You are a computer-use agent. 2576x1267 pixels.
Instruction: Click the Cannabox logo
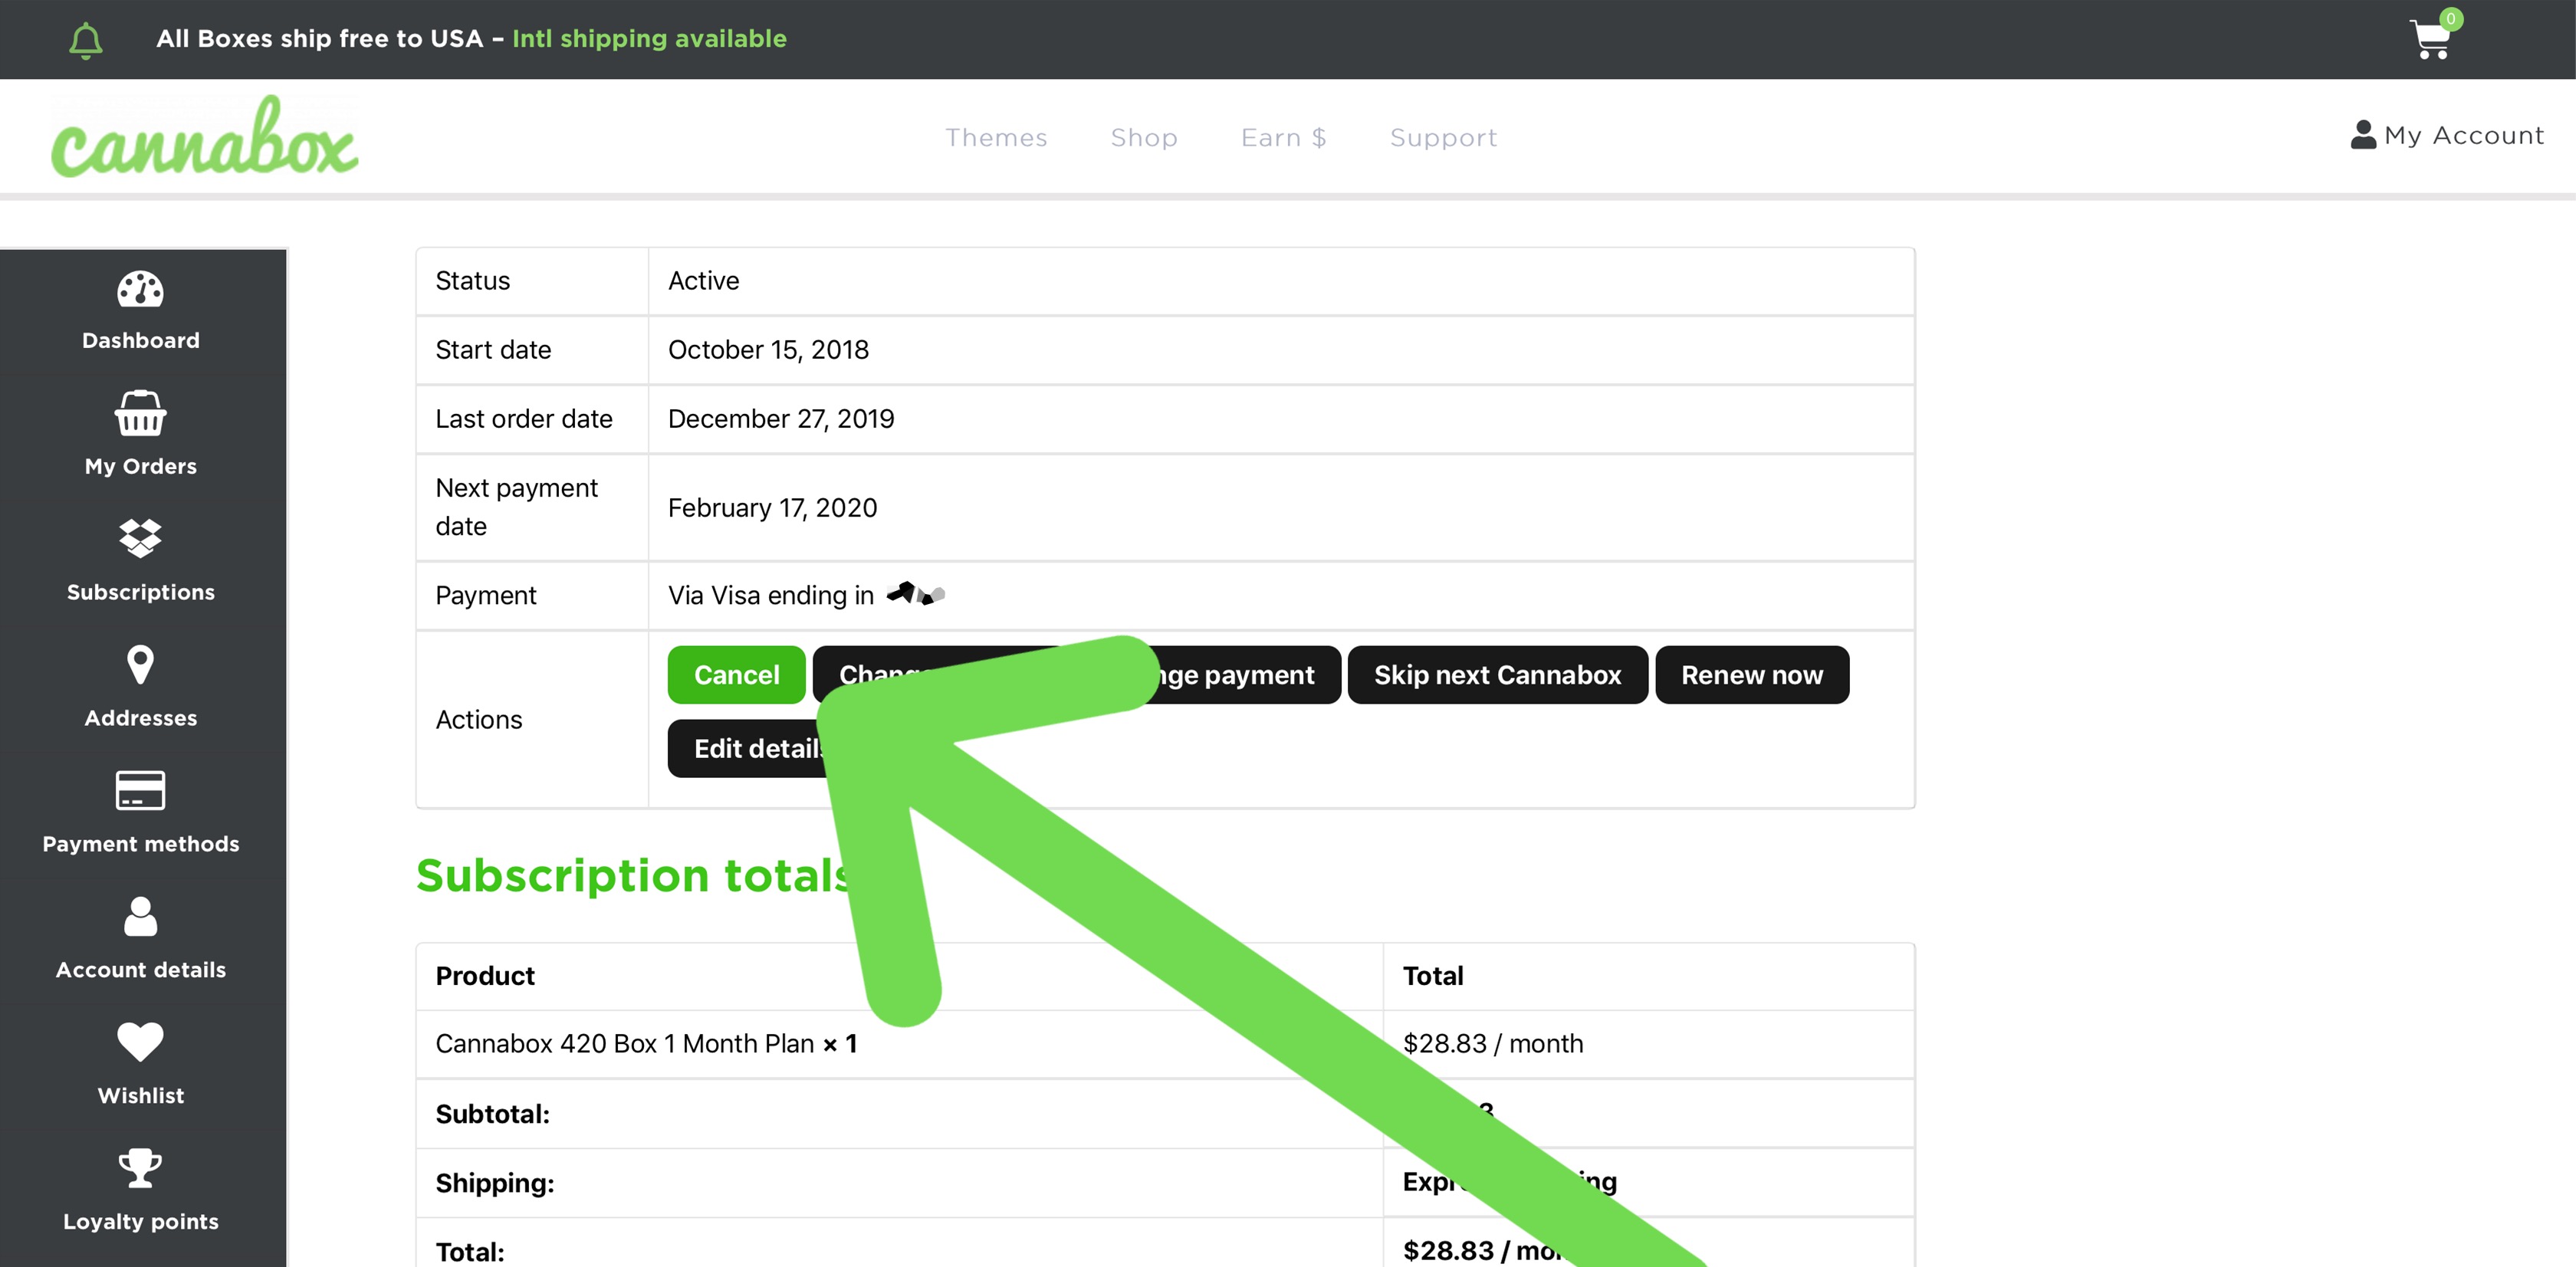[205, 137]
